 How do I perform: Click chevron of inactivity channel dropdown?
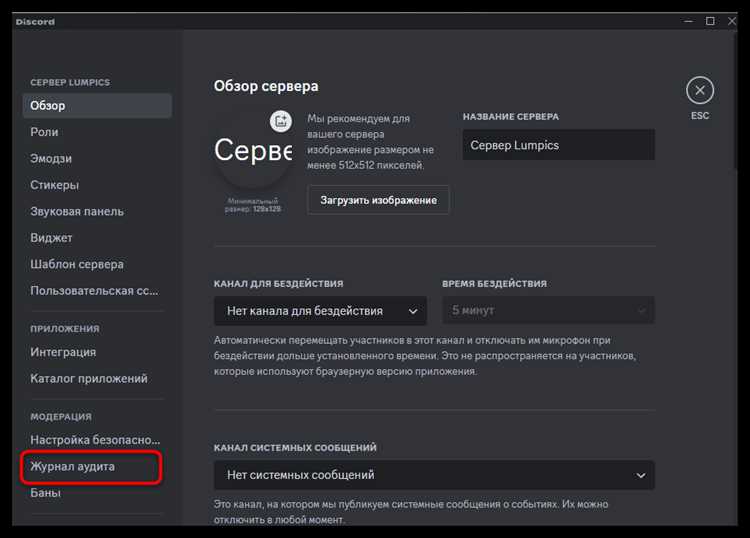[413, 311]
